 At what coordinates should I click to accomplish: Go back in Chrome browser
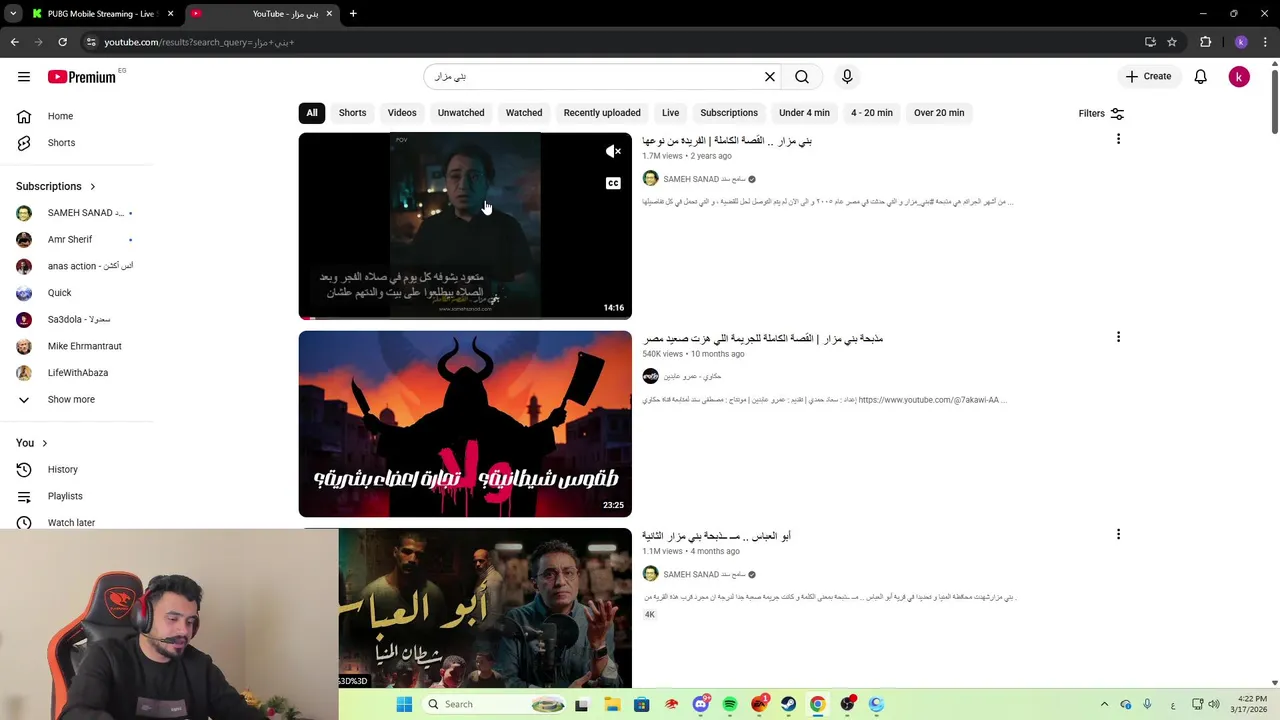(14, 42)
